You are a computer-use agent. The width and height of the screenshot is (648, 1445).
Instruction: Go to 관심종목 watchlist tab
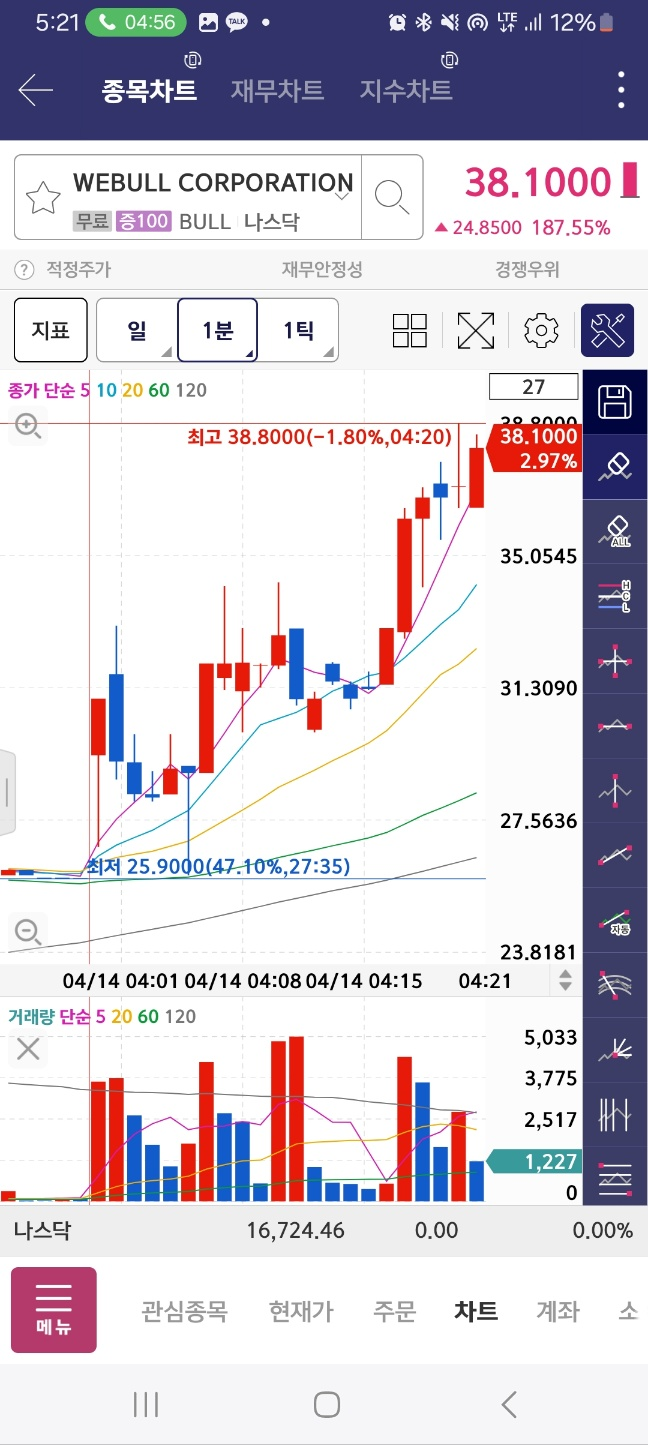pos(184,1311)
